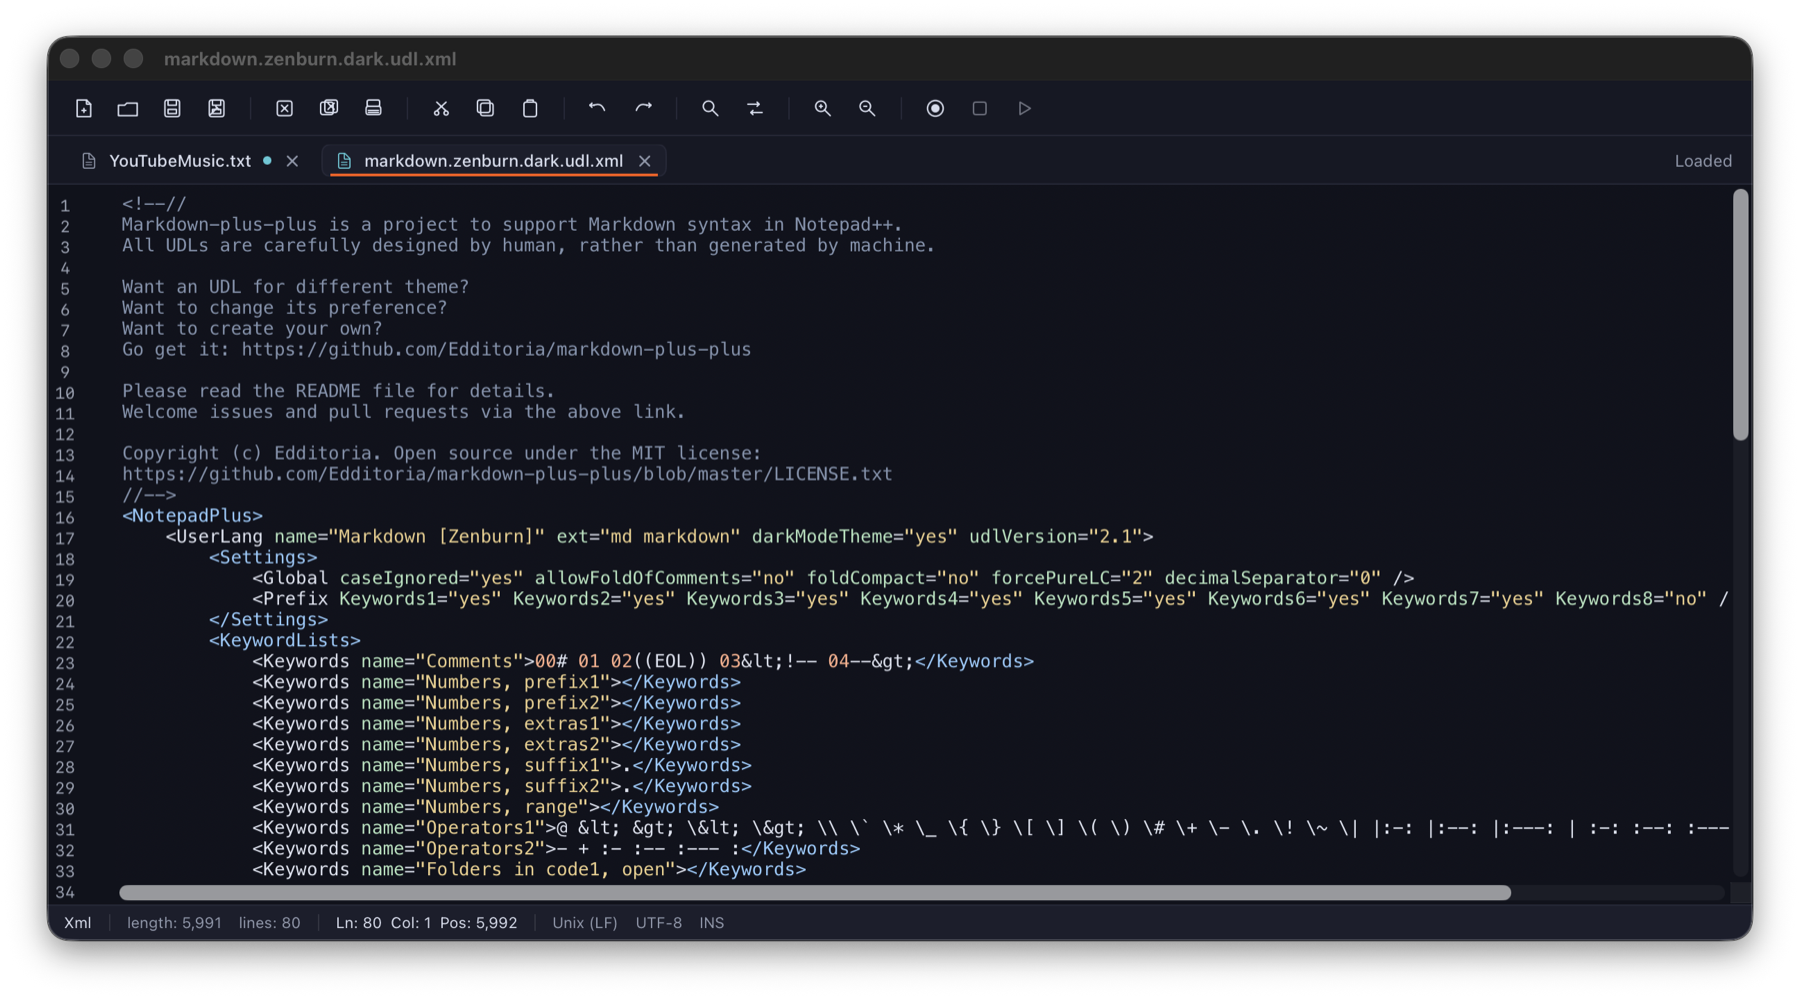Open the Find dialog
This screenshot has height=999, width=1800.
710,108
